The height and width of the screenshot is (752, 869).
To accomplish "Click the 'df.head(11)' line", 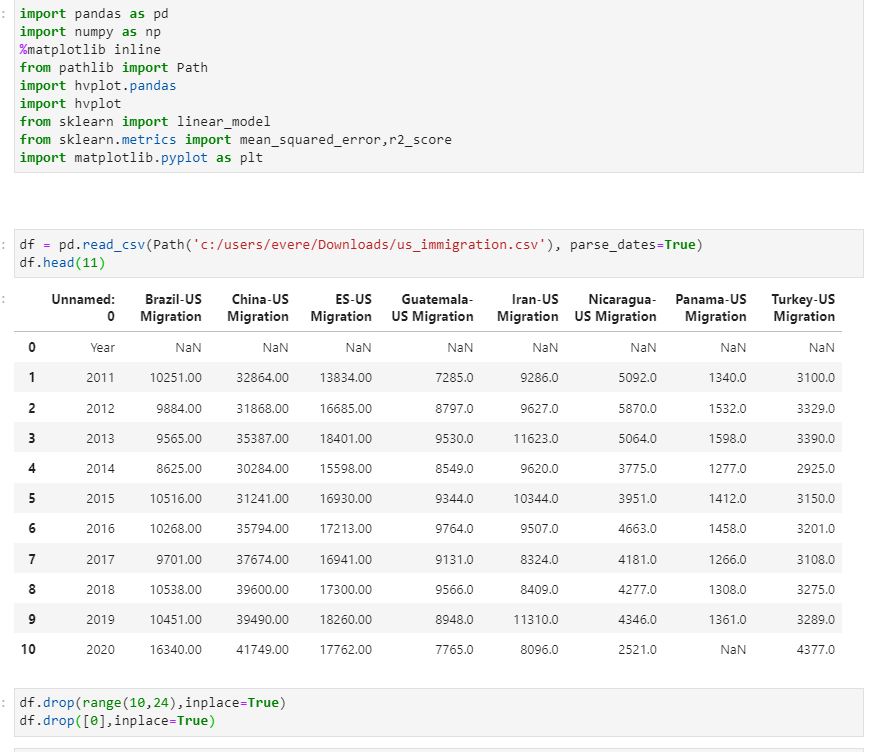I will point(62,262).
